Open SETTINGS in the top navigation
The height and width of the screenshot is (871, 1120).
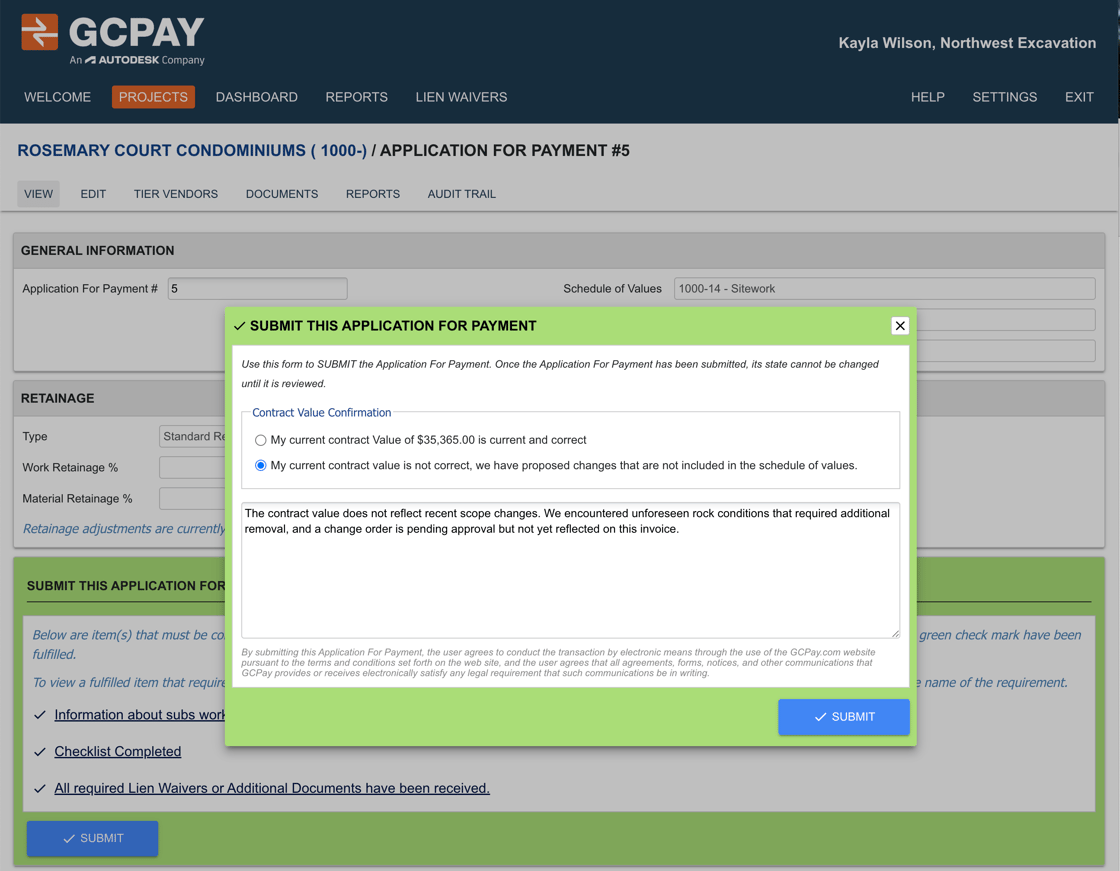(x=1004, y=97)
